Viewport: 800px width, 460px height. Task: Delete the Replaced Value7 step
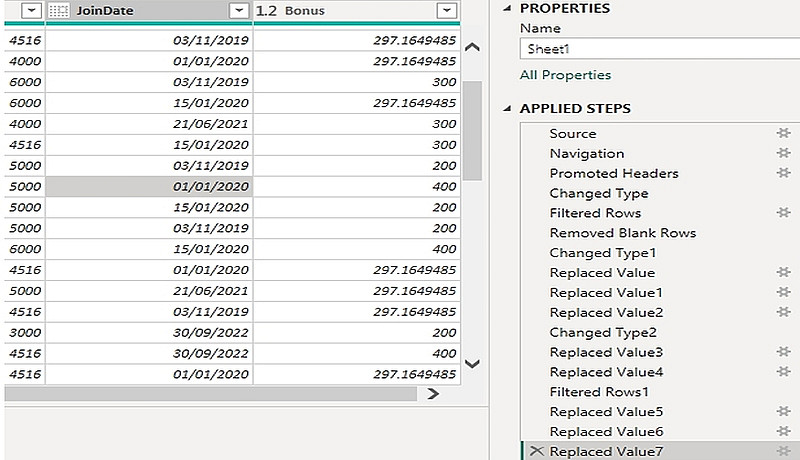coord(536,451)
